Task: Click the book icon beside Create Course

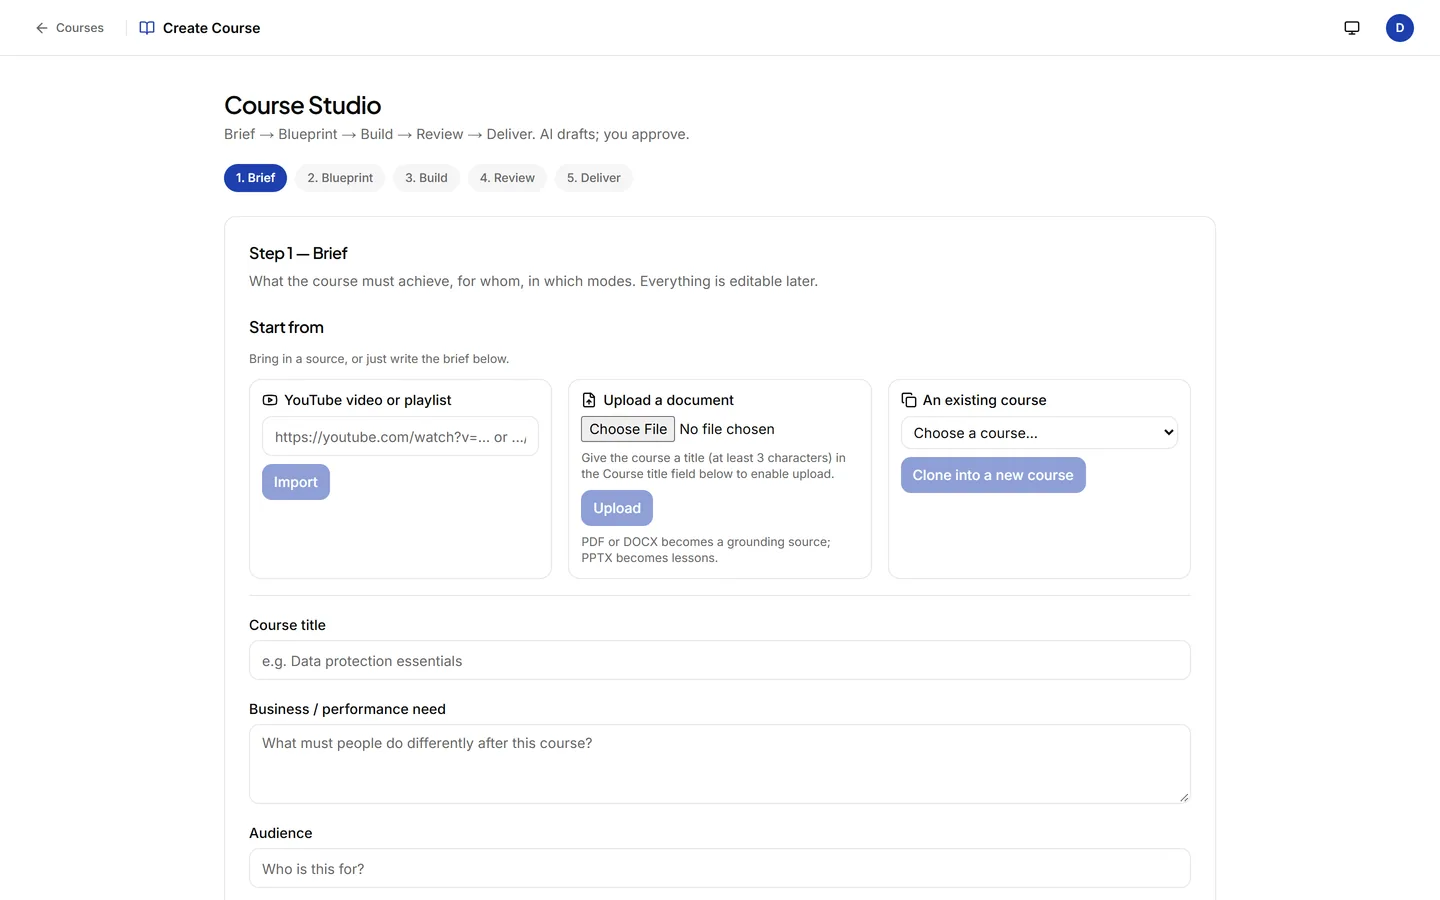Action: [147, 28]
